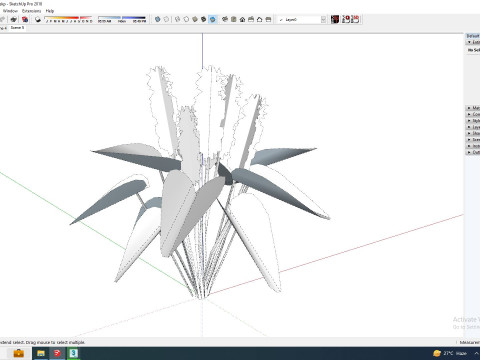480x360 pixels.
Task: Click the 3D red-badge extension icon
Action: (x=355, y=19)
